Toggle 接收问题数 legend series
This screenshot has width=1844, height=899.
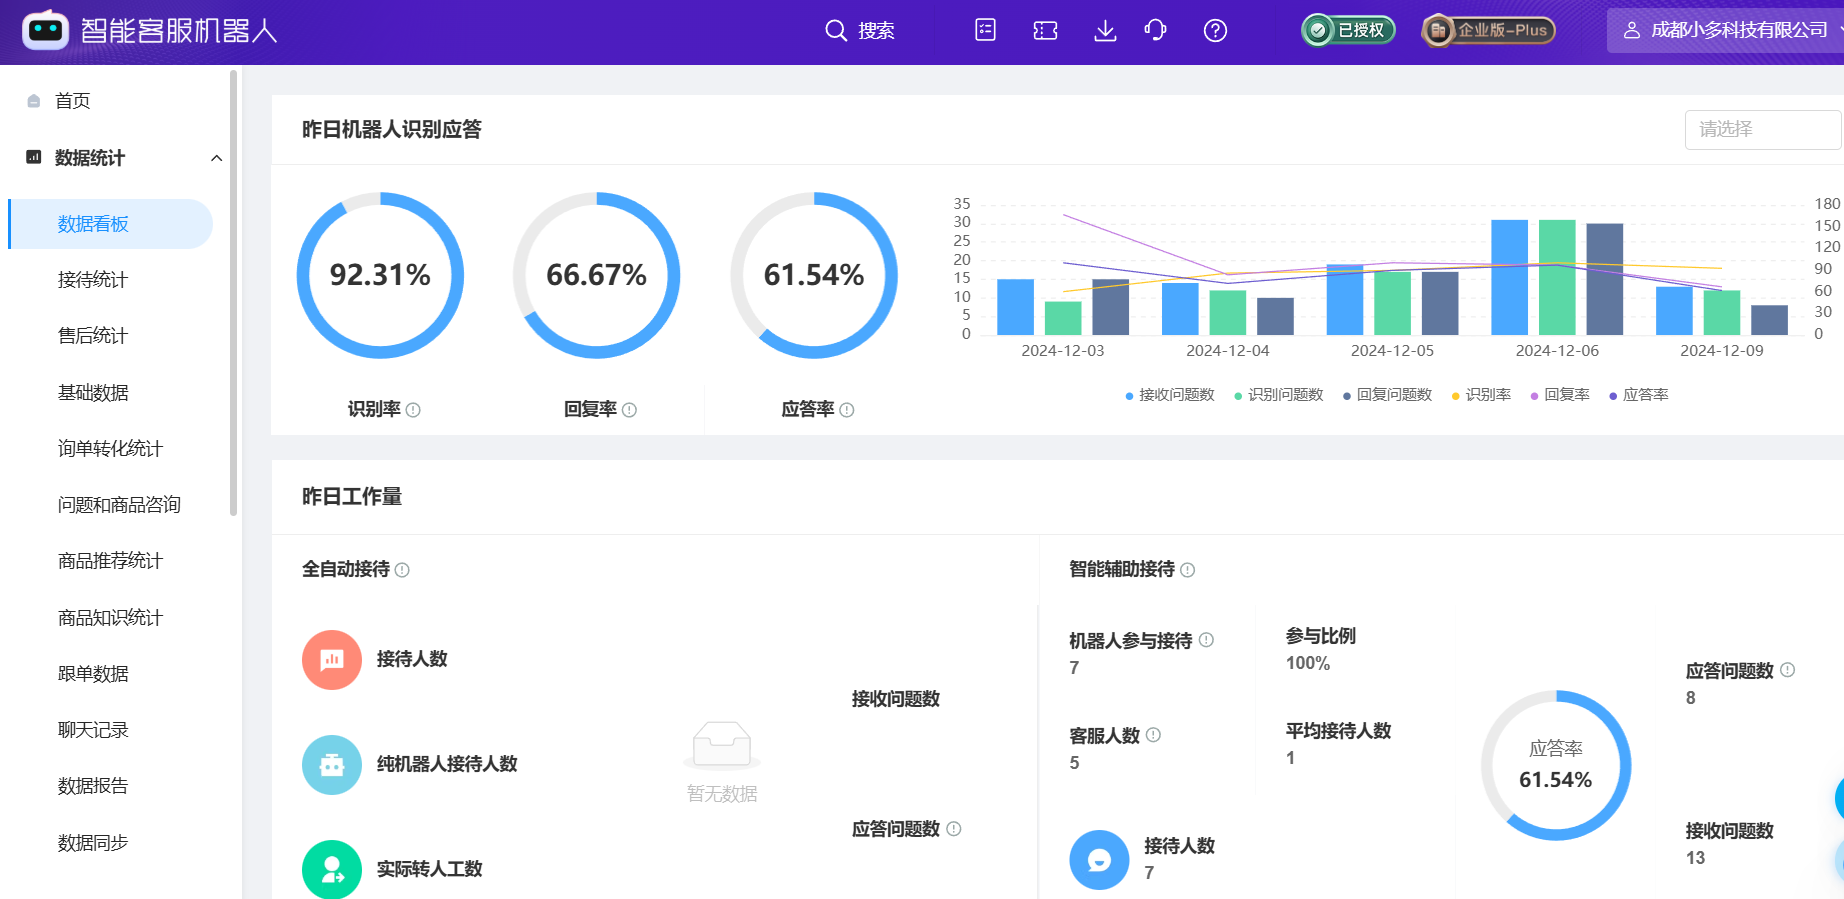click(1170, 395)
